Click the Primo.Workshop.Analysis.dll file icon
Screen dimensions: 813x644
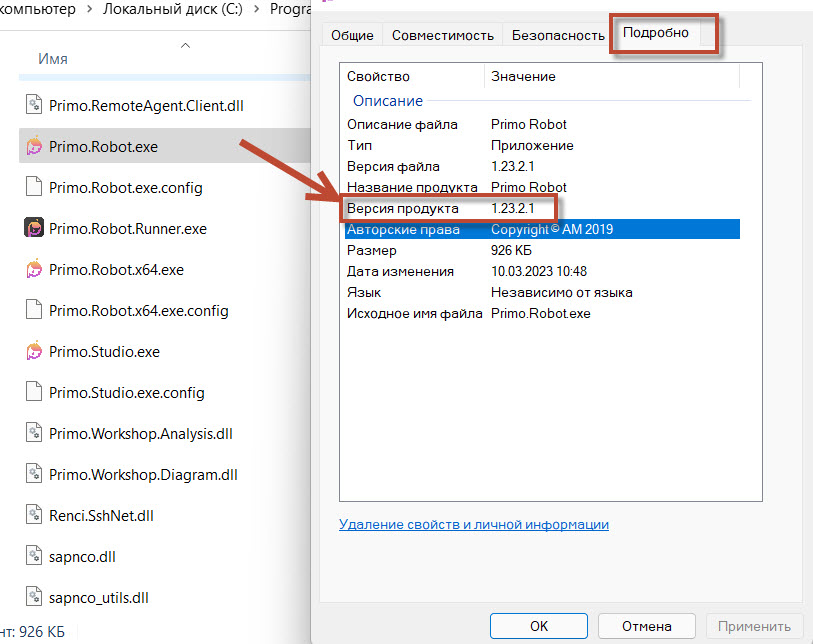pos(34,432)
